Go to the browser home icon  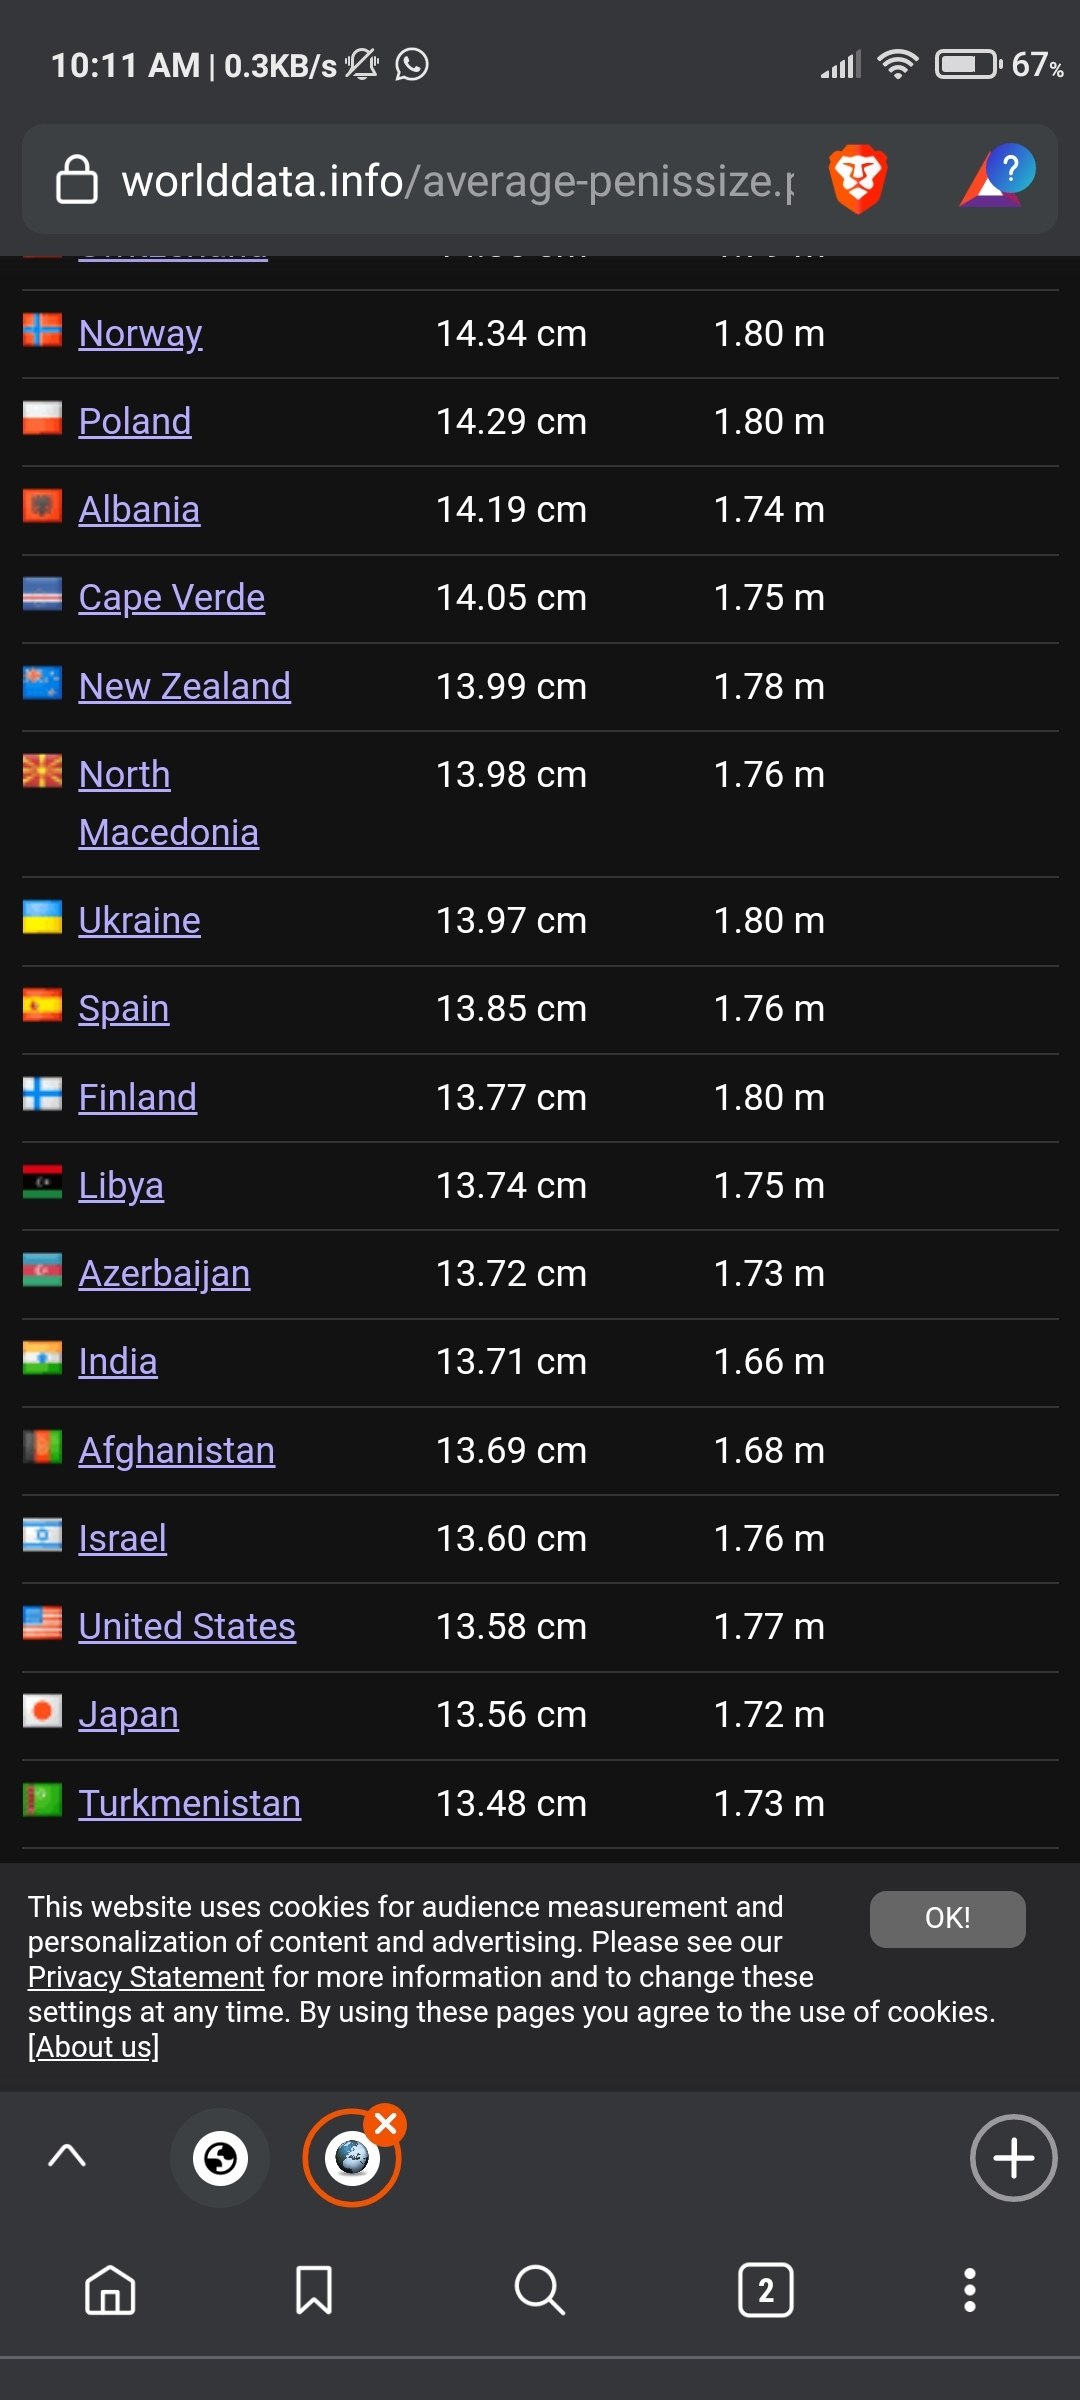[110, 2289]
